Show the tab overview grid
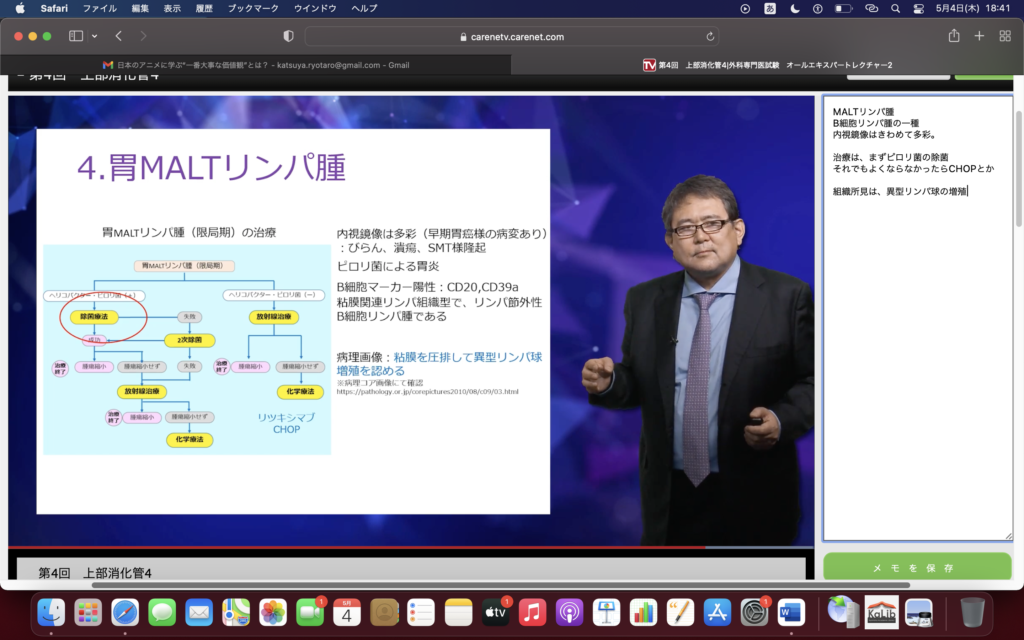This screenshot has width=1024, height=640. tap(1005, 36)
